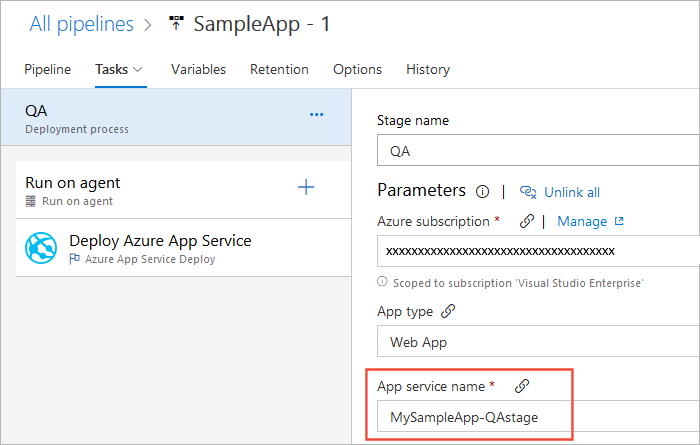This screenshot has width=700, height=445.
Task: Navigate to All pipelines breadcrumb
Action: pyautogui.click(x=81, y=24)
